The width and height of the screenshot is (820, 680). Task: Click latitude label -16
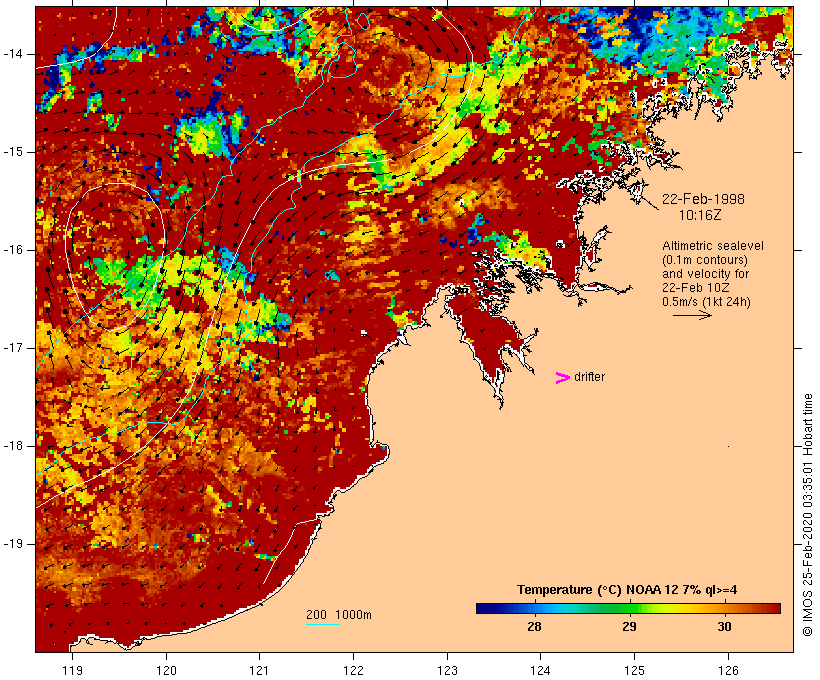12,250
